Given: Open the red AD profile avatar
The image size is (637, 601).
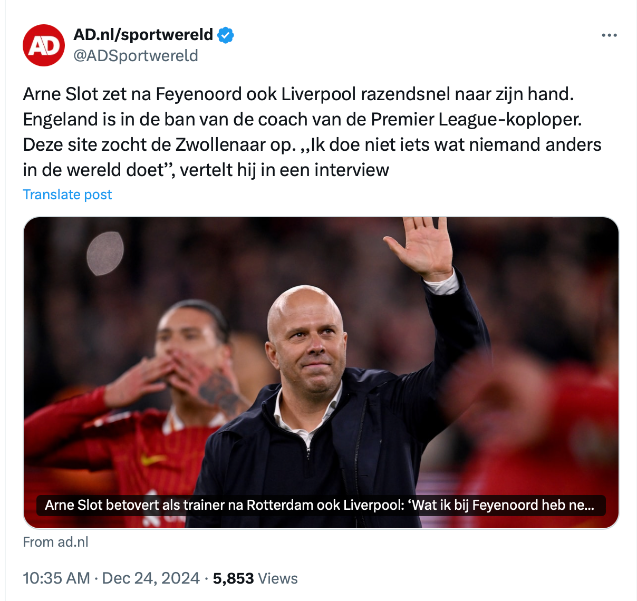Looking at the screenshot, I should click(43, 45).
